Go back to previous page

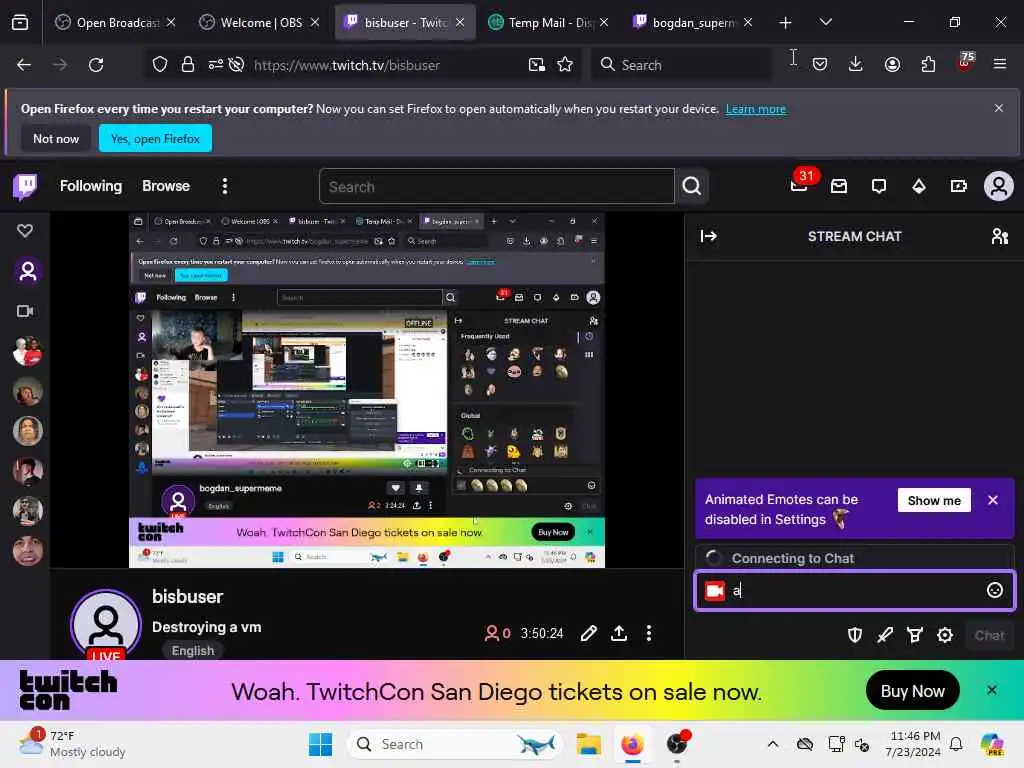24,65
